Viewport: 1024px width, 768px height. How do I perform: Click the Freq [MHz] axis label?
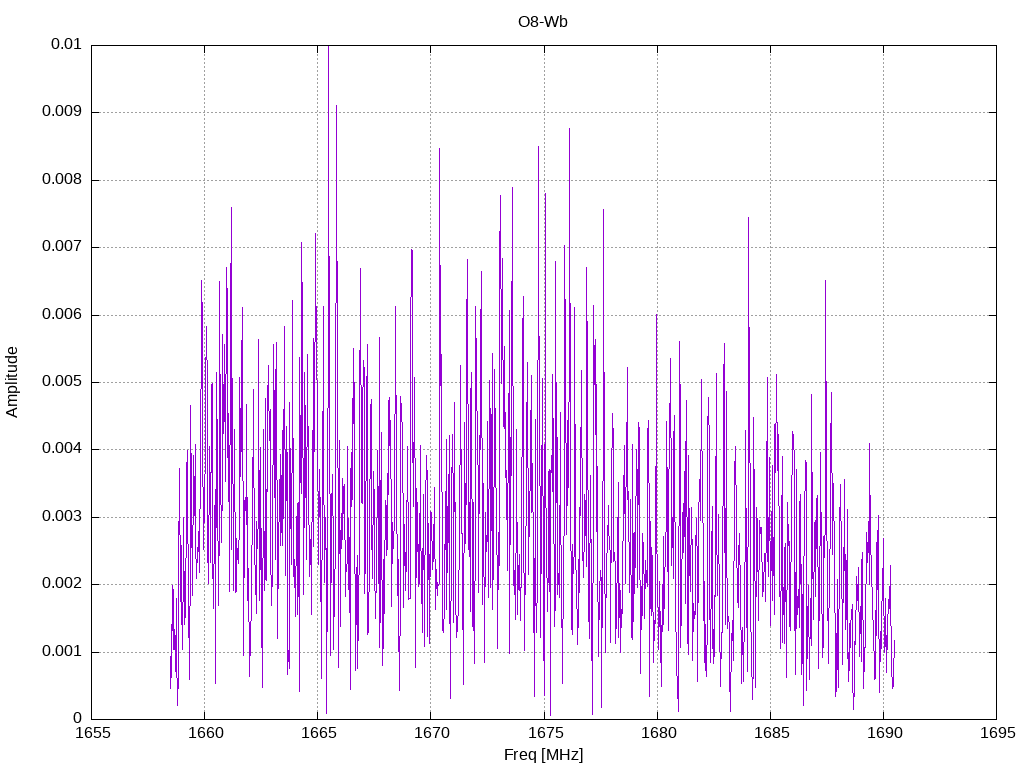coord(543,755)
